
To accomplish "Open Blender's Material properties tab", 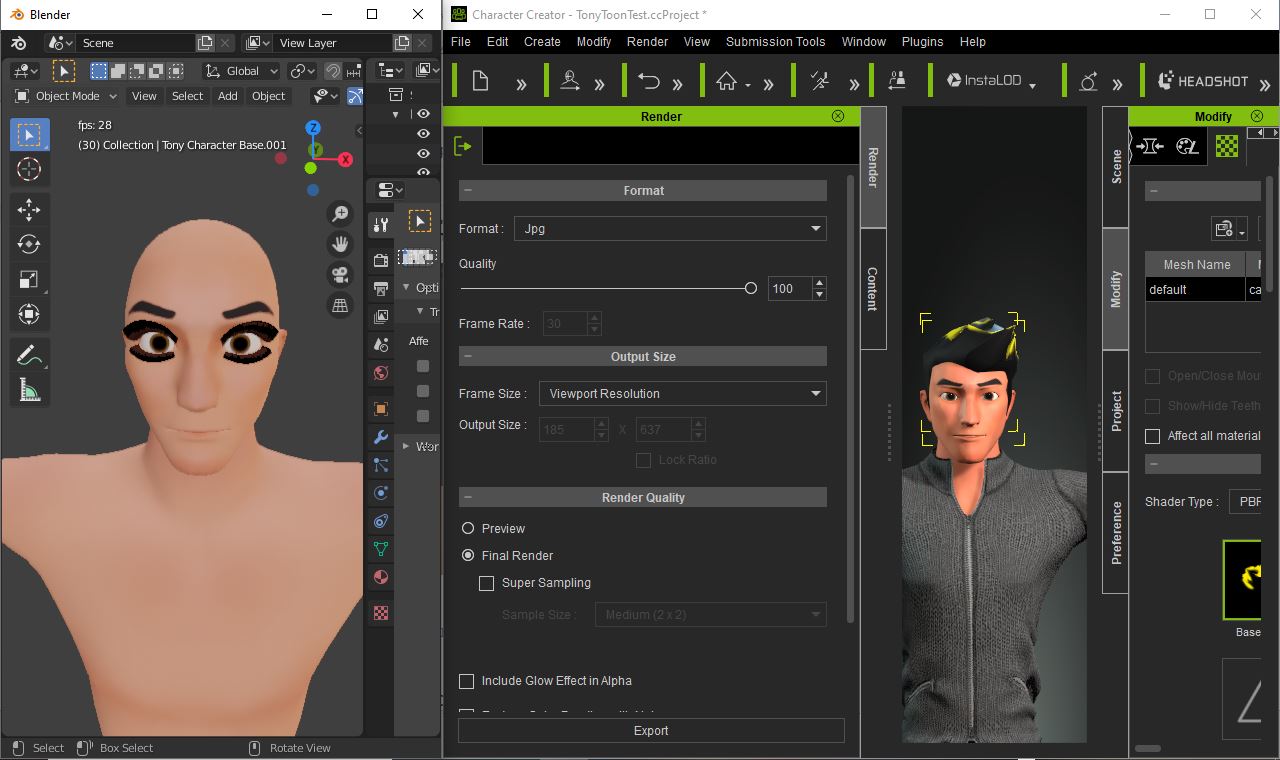I will [x=381, y=577].
